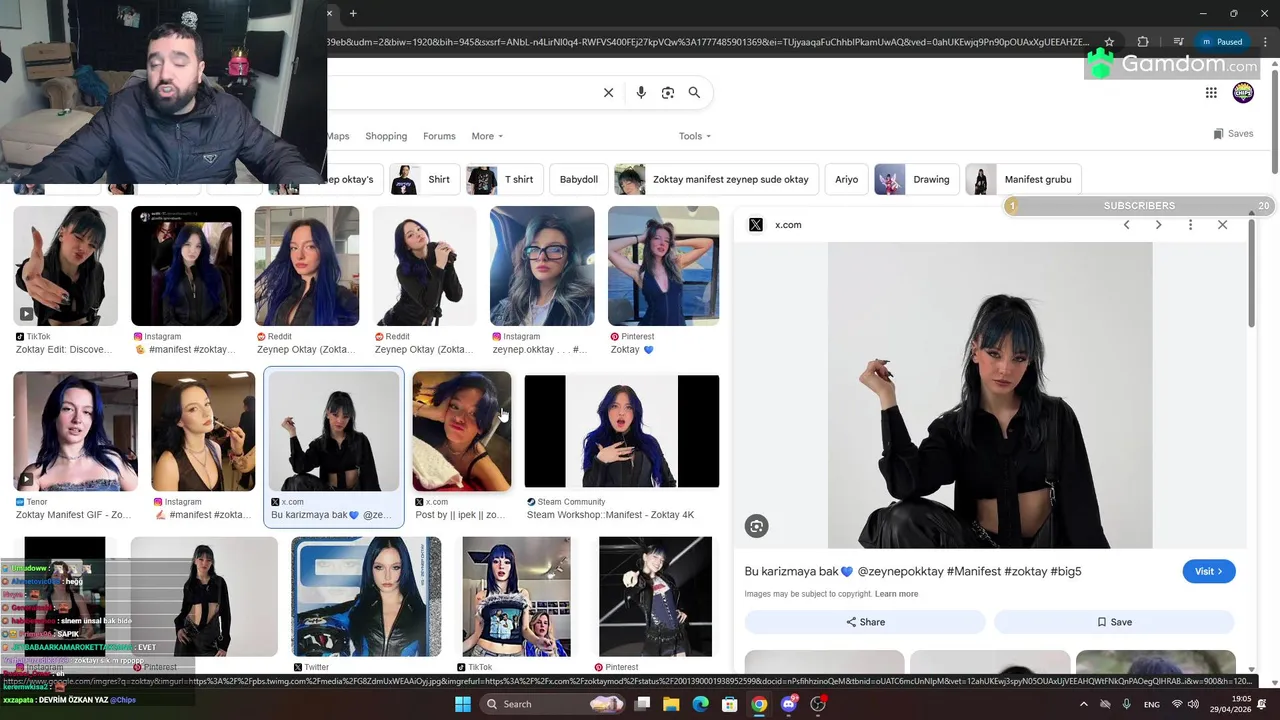1280x720 pixels.
Task: Start voice search with the microphone icon
Action: tap(641, 92)
